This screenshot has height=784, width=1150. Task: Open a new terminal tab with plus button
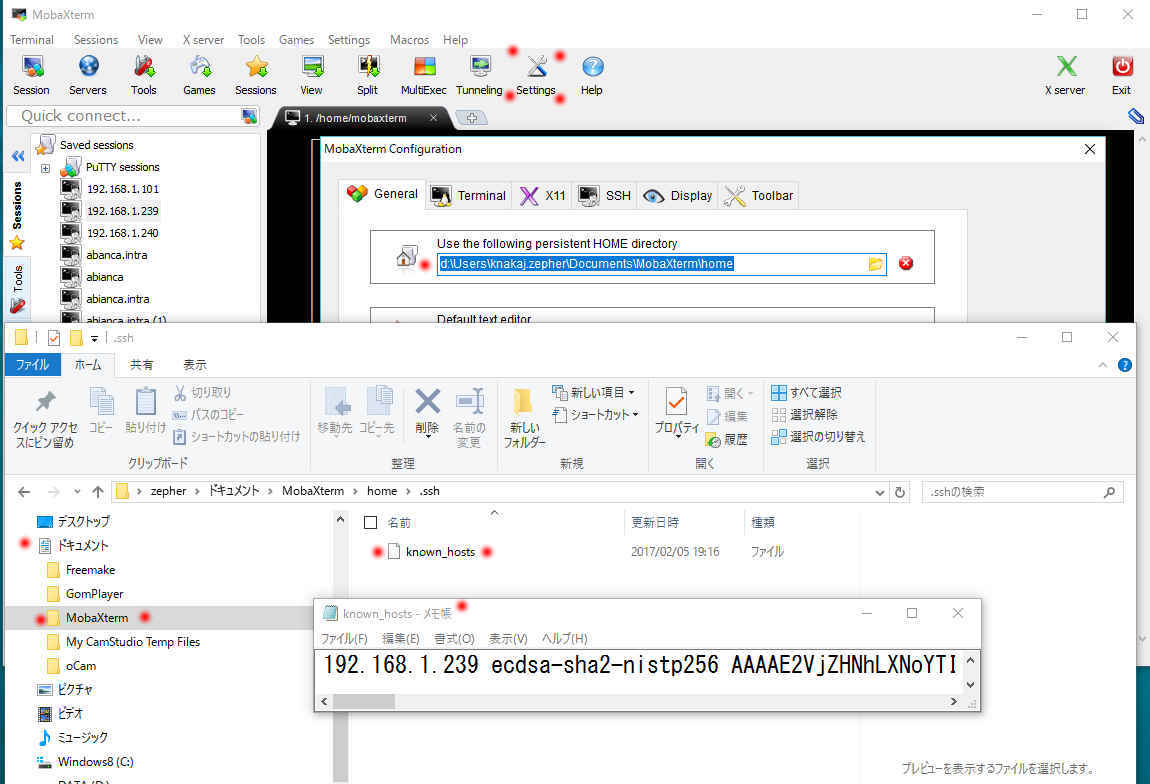(x=472, y=118)
